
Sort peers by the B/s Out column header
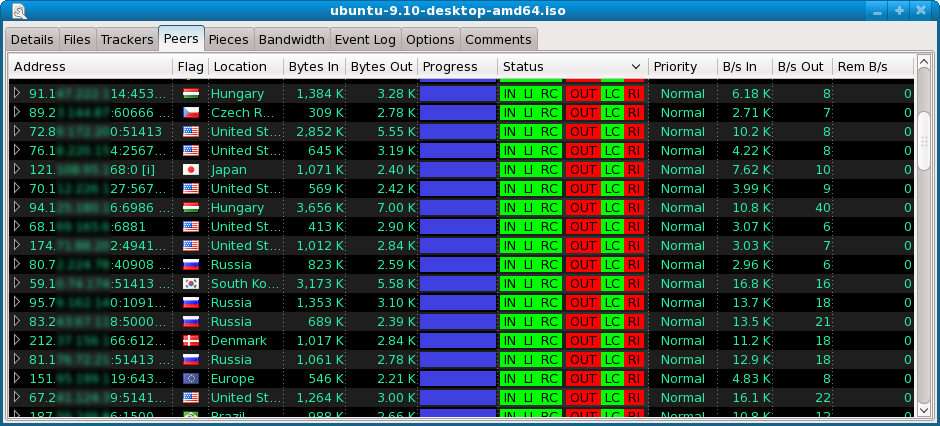click(800, 67)
